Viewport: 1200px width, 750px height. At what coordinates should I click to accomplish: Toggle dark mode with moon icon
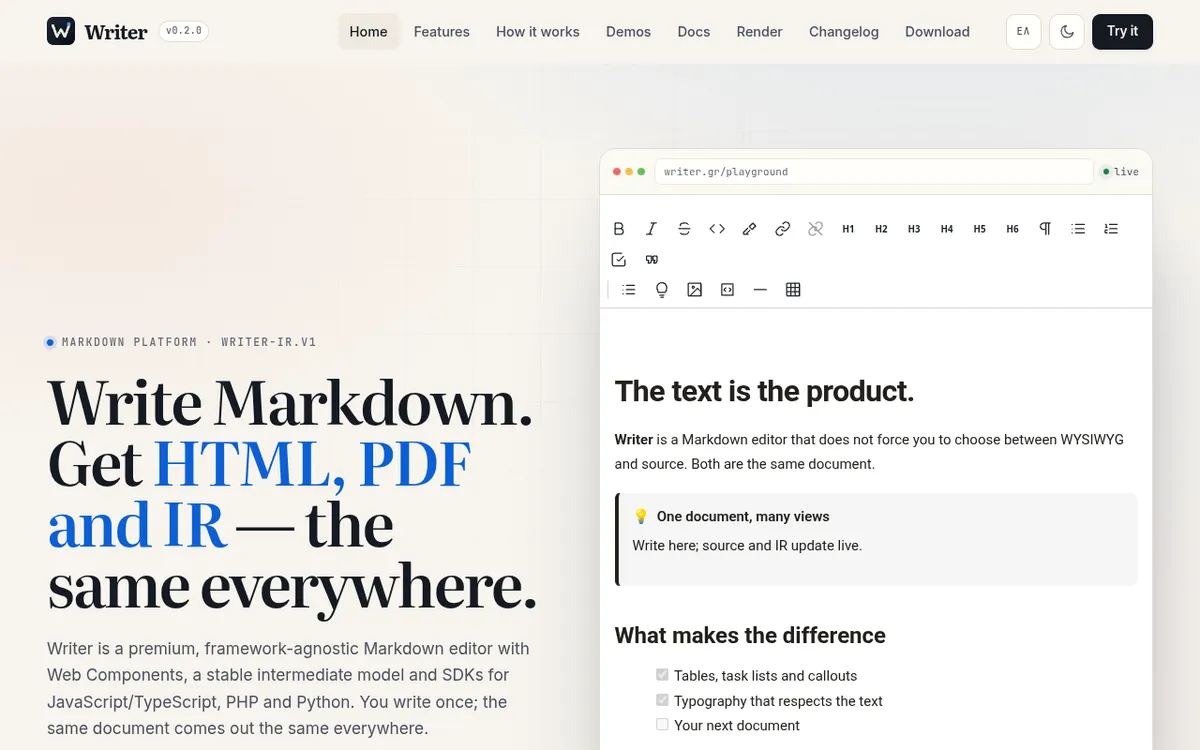(x=1067, y=32)
